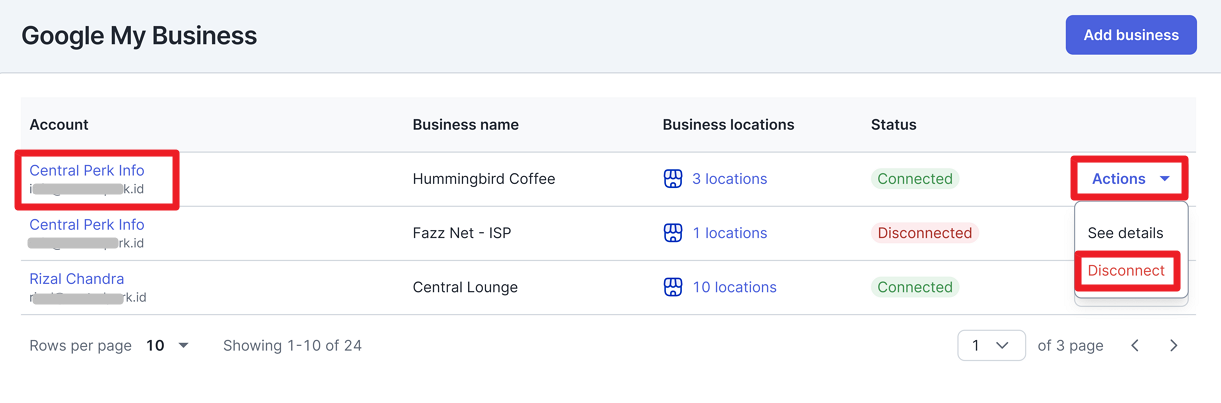Open the Actions dropdown for Hummingbird Coffee
This screenshot has height=403, width=1221.
point(1130,179)
